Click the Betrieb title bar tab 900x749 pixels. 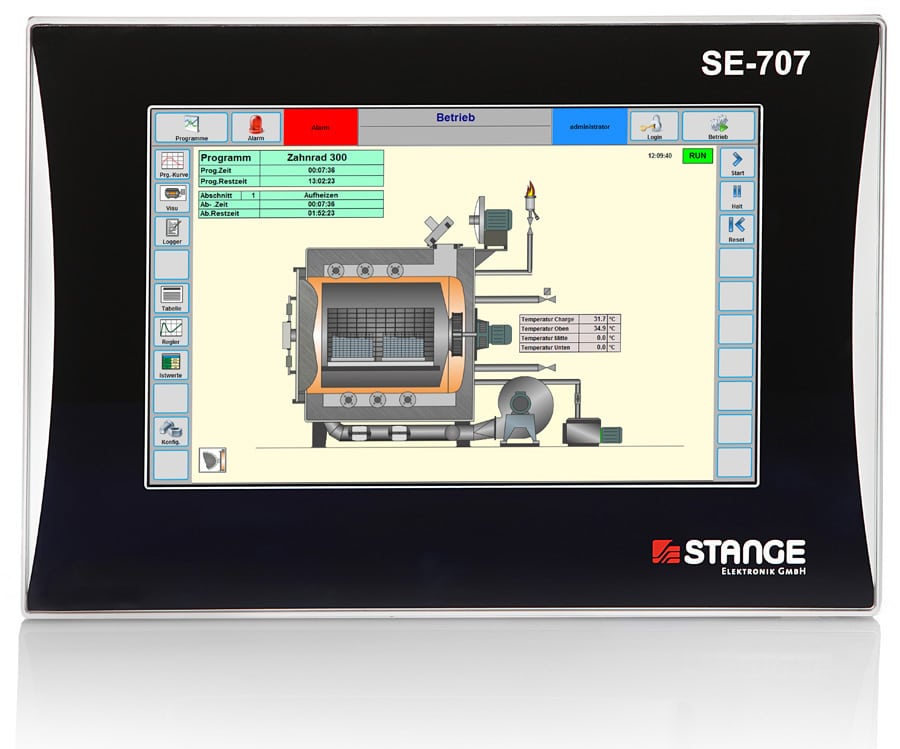(x=459, y=117)
